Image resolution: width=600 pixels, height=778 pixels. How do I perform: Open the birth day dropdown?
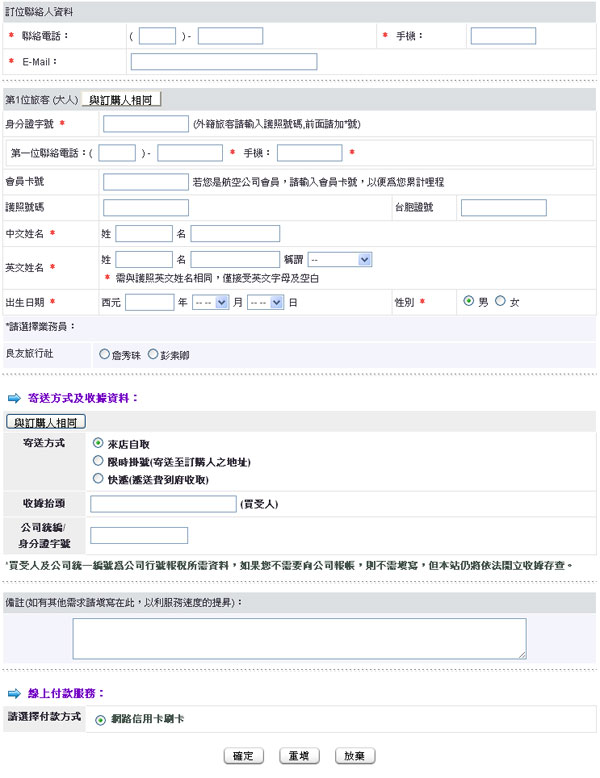266,302
